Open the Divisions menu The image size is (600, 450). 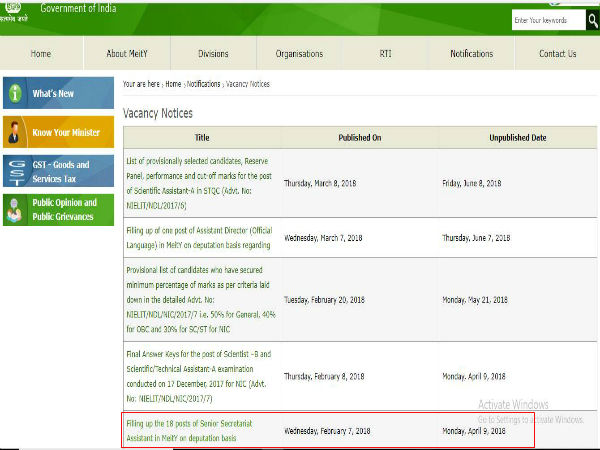pyautogui.click(x=213, y=54)
